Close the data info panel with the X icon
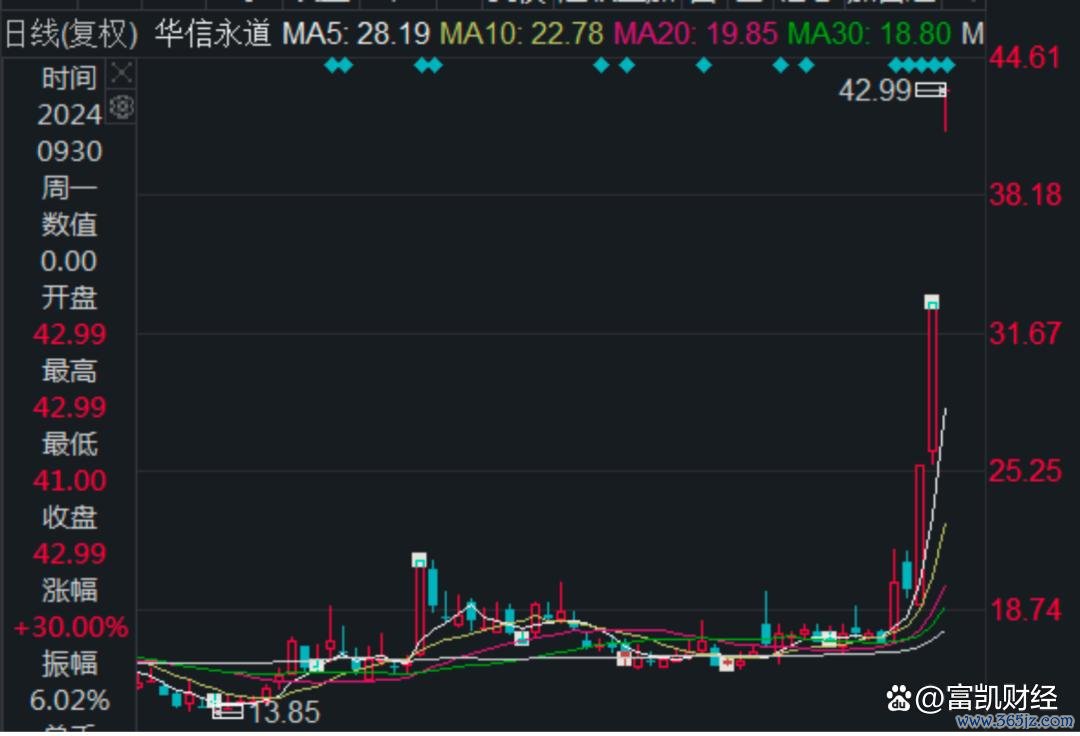The height and width of the screenshot is (736, 1080). pyautogui.click(x=121, y=73)
